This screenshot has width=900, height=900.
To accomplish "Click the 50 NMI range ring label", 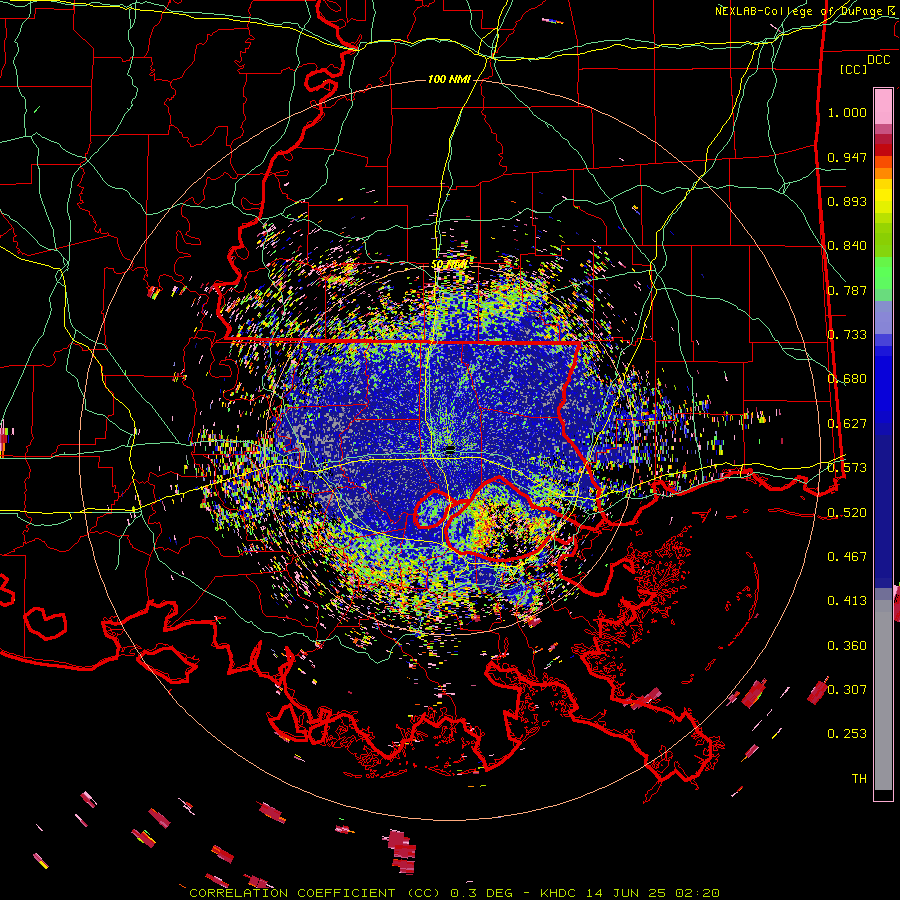I will (x=449, y=265).
